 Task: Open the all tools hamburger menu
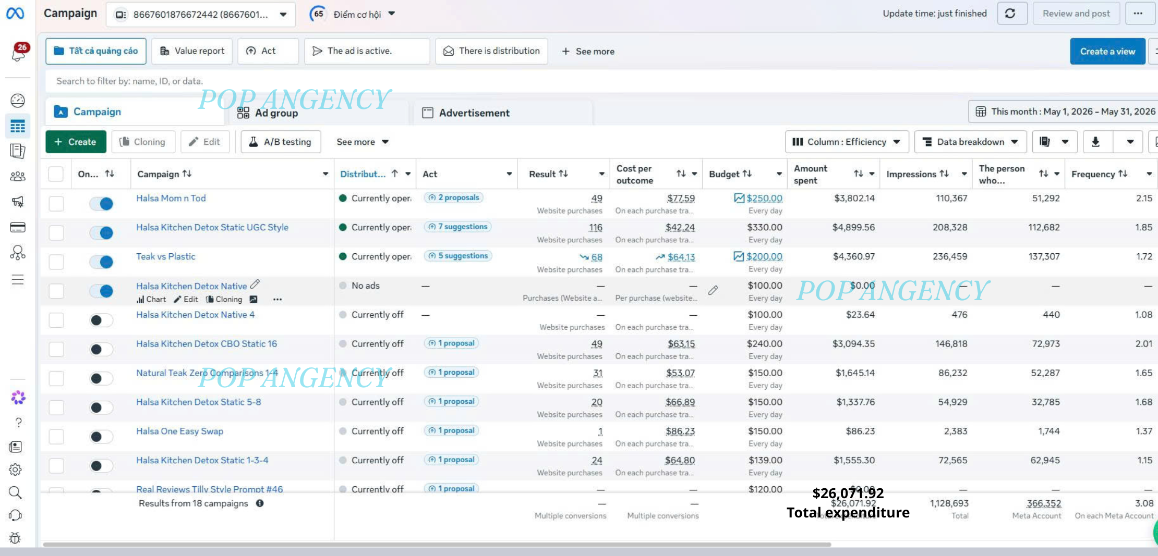18,280
